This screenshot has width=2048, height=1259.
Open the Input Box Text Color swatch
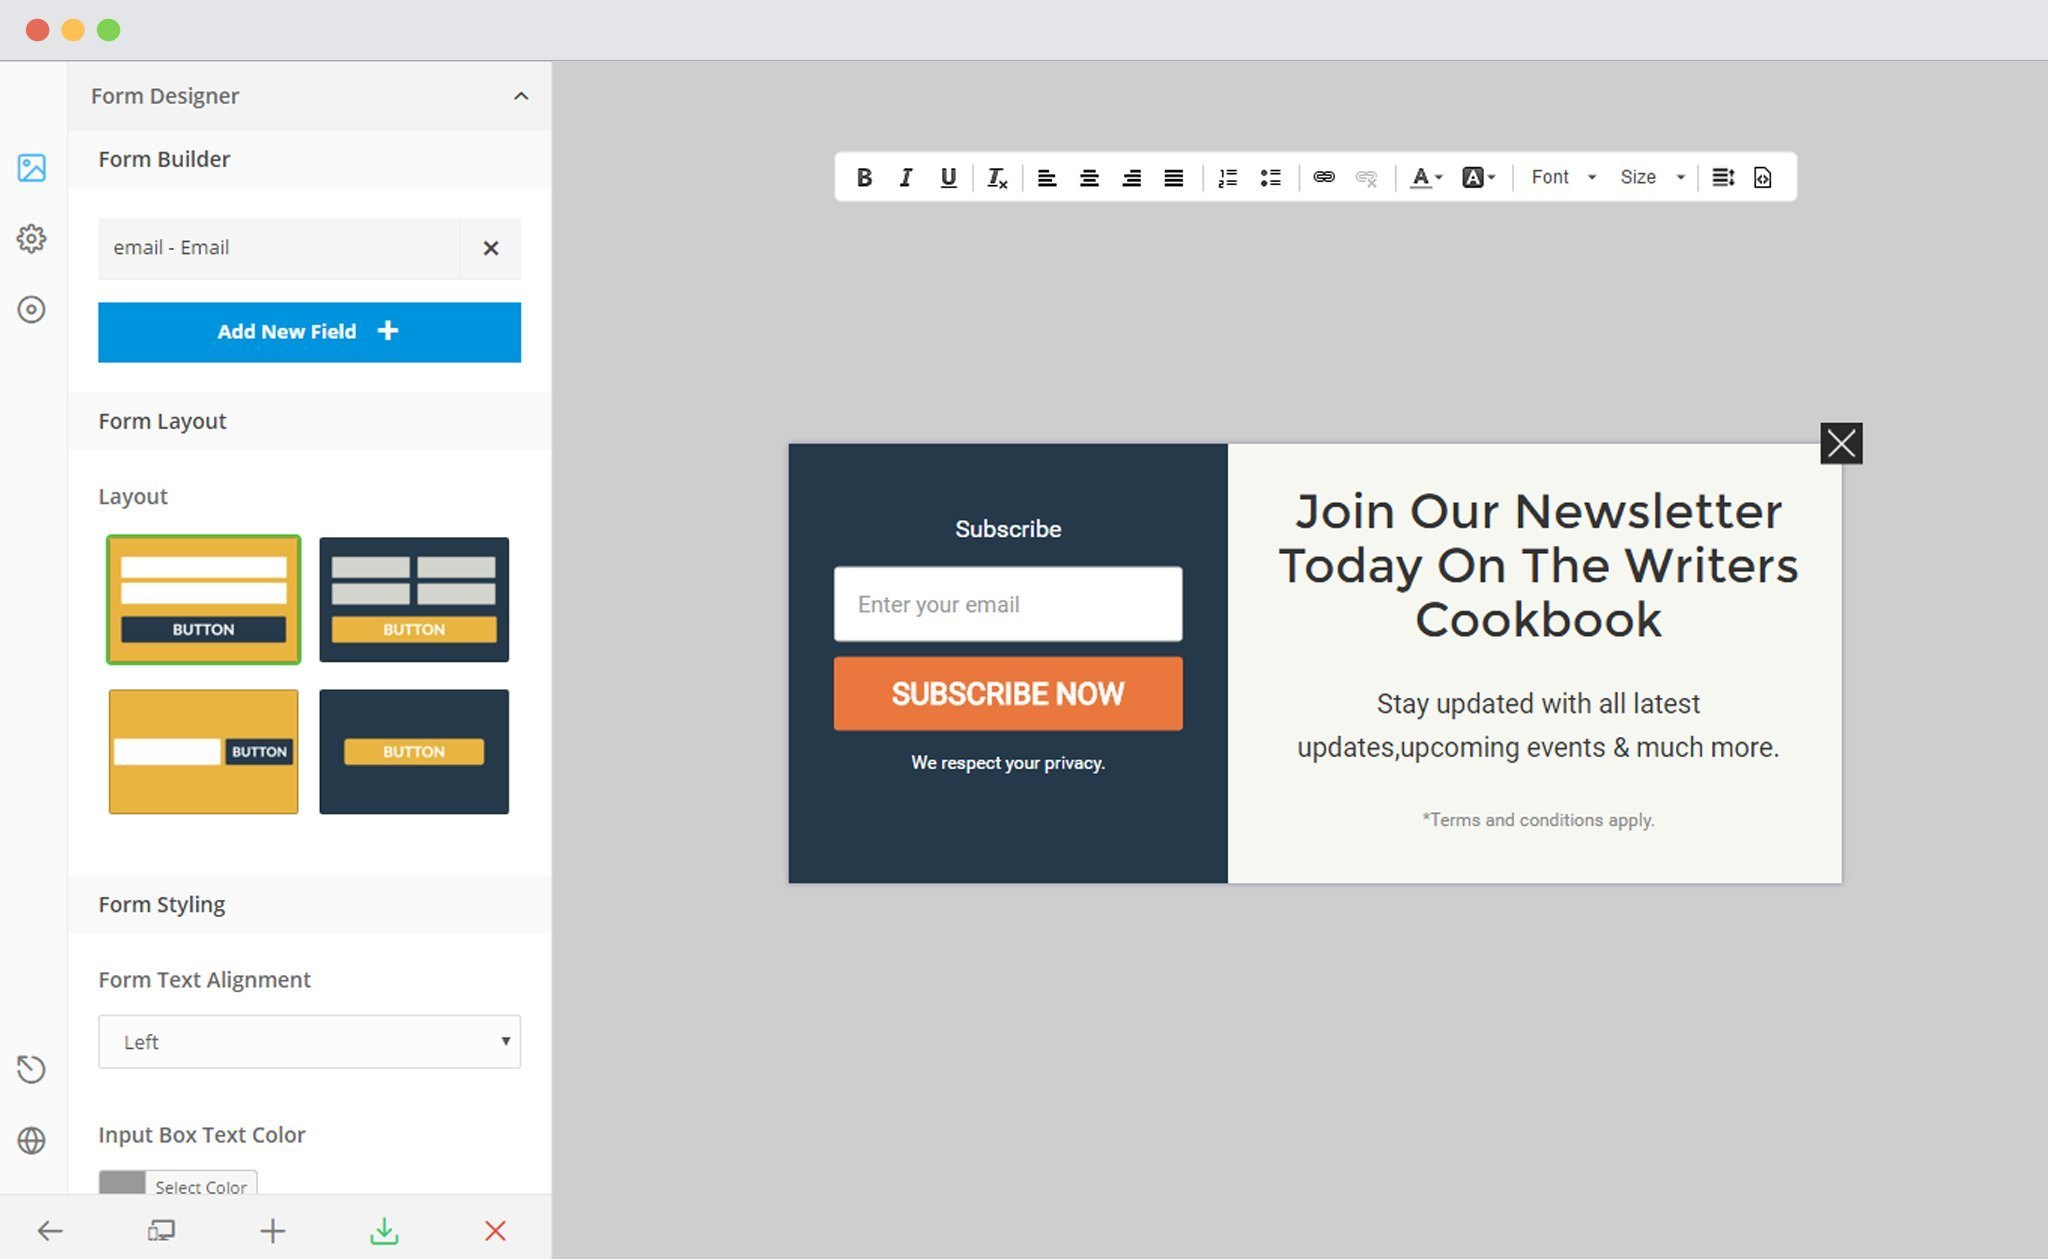(x=122, y=1184)
